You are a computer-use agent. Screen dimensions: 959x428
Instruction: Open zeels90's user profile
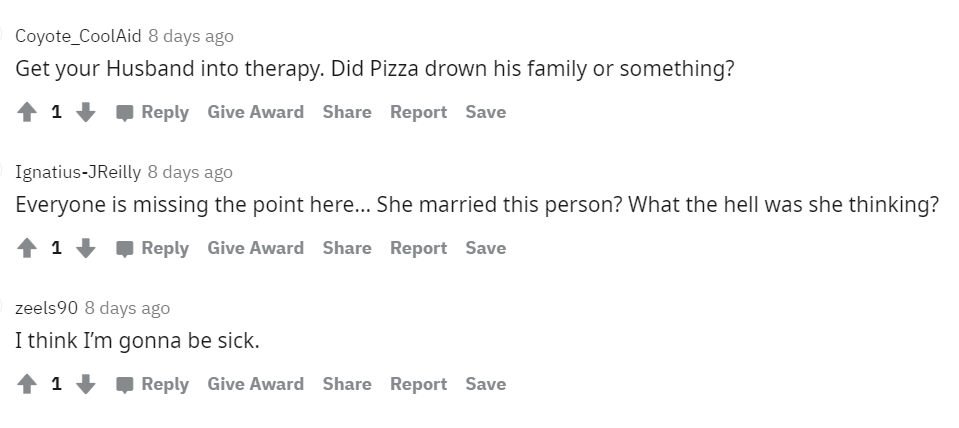tap(46, 308)
